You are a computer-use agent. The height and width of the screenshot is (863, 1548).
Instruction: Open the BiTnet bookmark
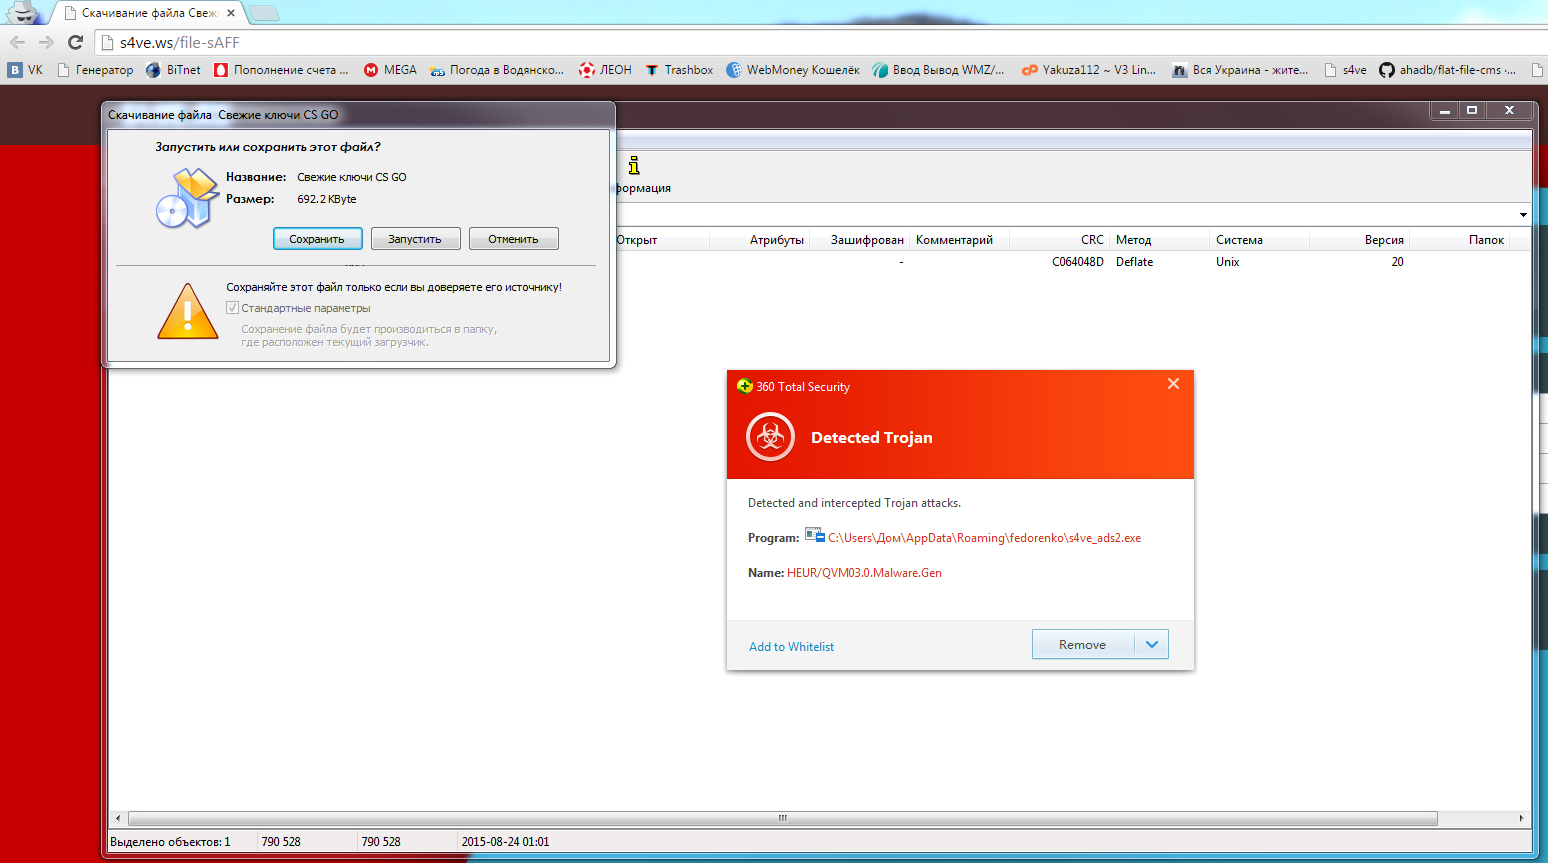(x=173, y=70)
